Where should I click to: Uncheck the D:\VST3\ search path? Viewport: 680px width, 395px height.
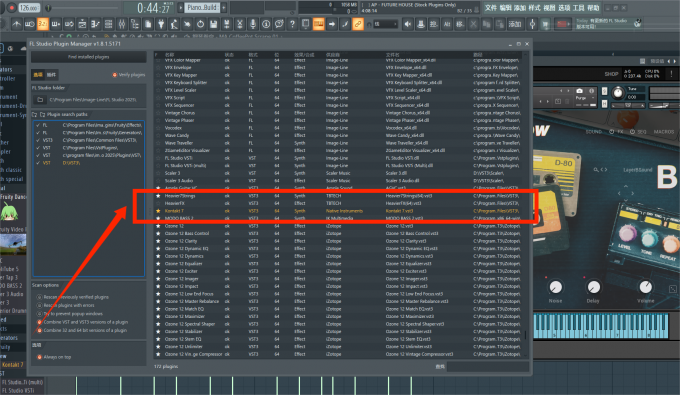[38, 163]
